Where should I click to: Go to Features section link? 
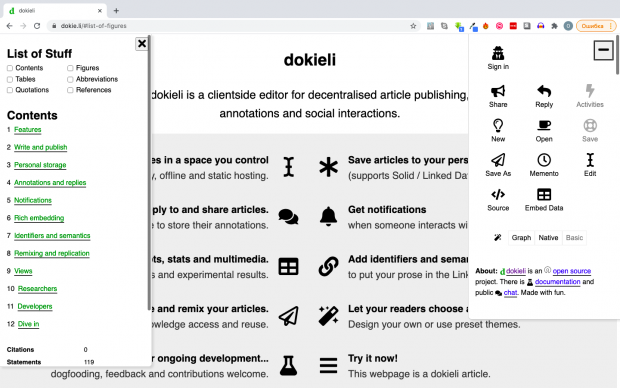[x=28, y=130]
